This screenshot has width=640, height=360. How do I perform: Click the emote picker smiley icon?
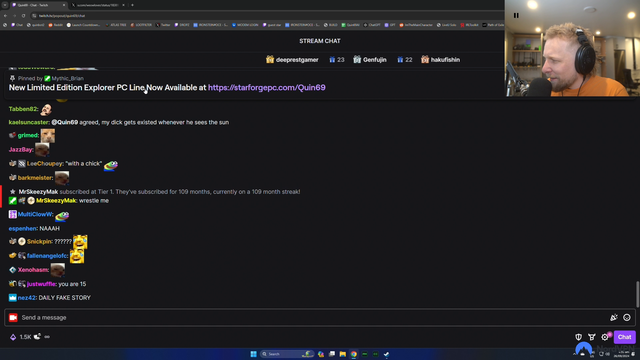[x=627, y=318]
